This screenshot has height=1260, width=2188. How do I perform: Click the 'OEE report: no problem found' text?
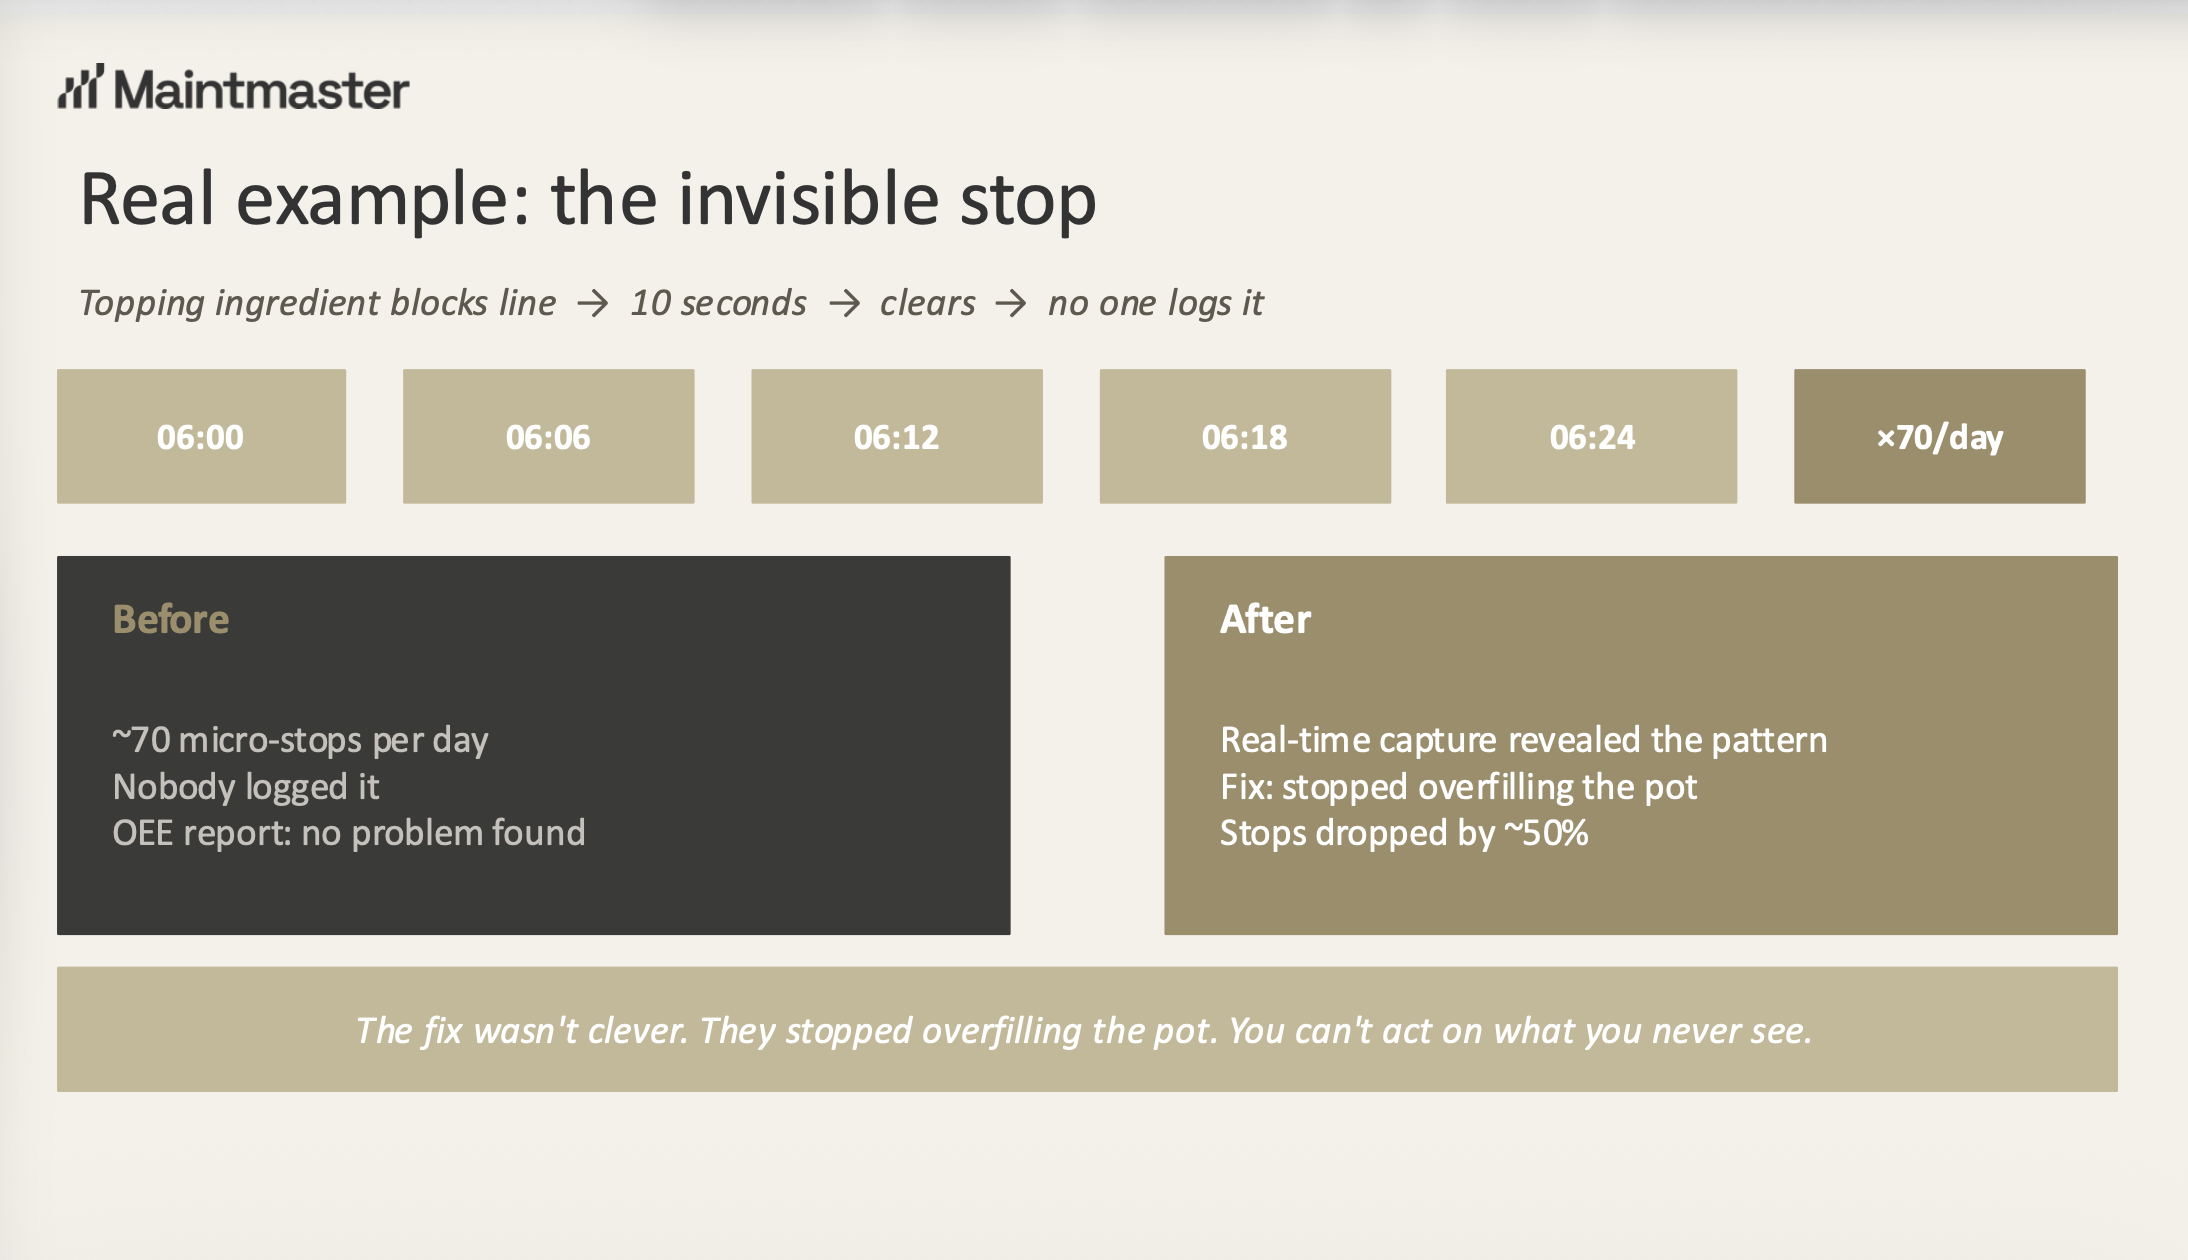(x=349, y=833)
